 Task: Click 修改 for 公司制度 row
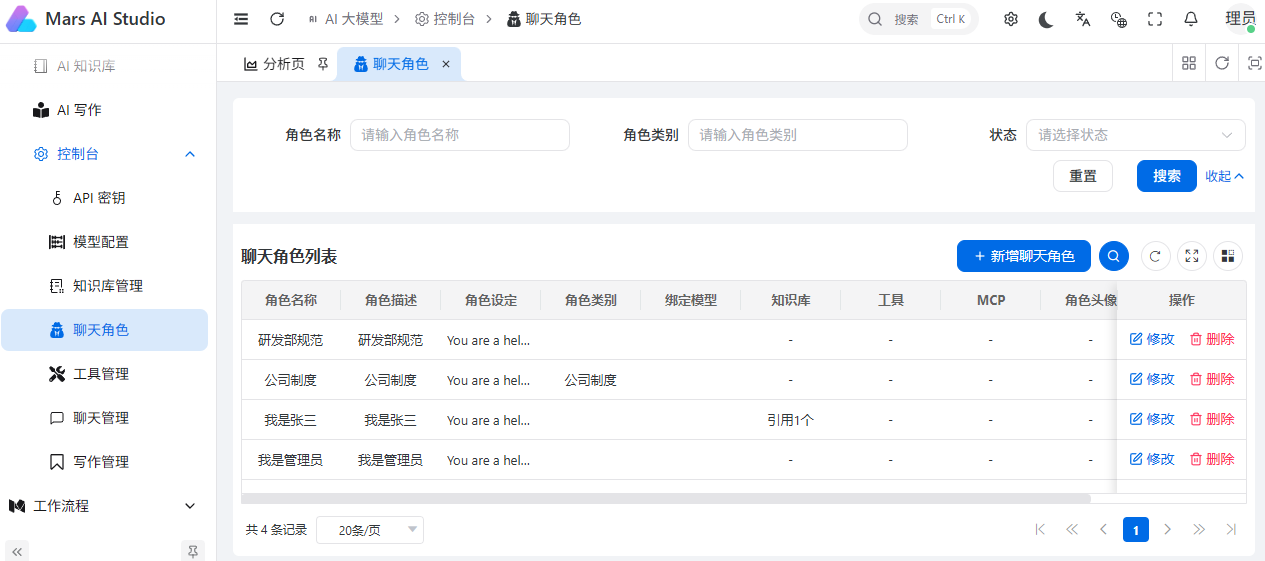pos(1152,380)
